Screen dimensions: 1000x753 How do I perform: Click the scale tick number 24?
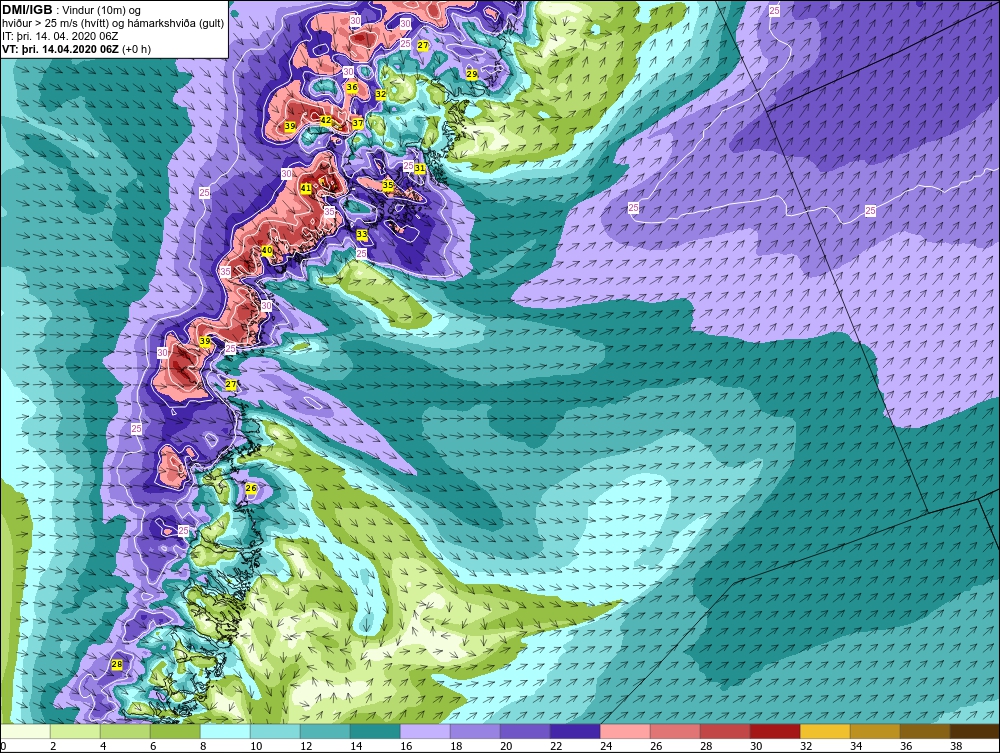[x=606, y=746]
